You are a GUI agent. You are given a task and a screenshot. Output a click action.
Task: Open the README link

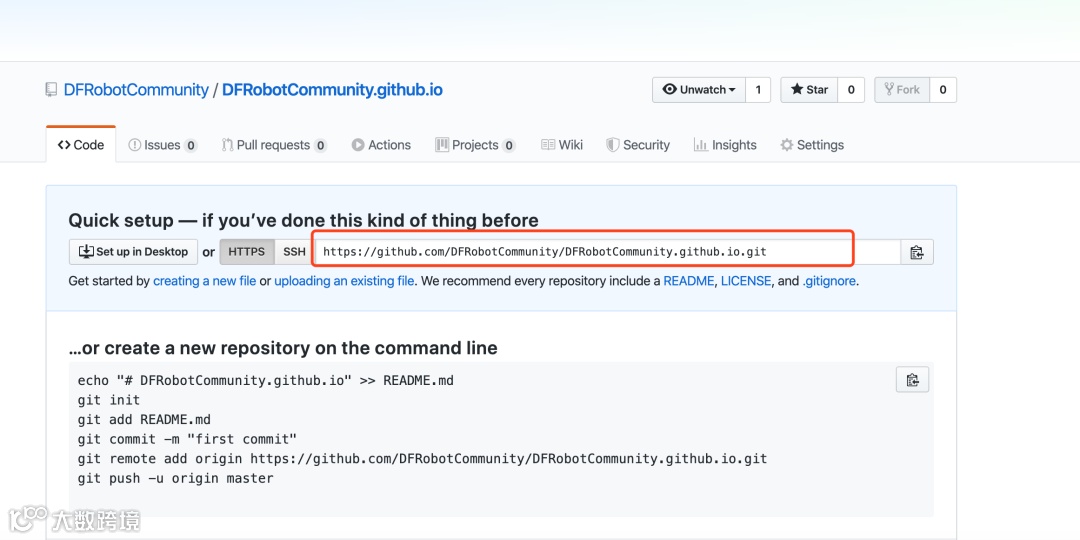coord(689,281)
